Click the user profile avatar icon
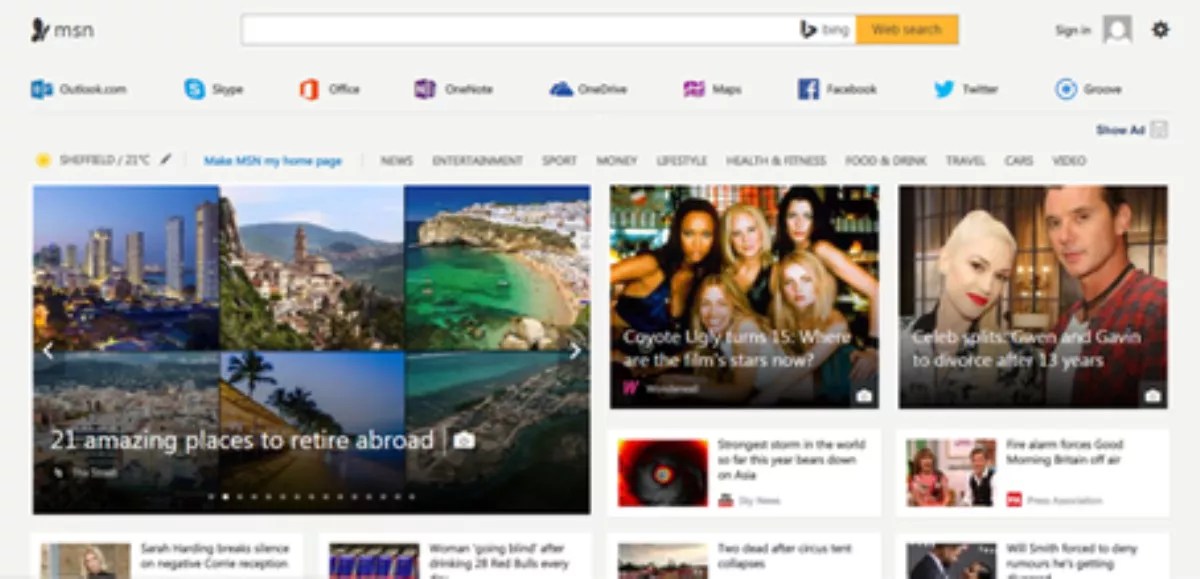Screen dimensions: 1200x579 1117,30
